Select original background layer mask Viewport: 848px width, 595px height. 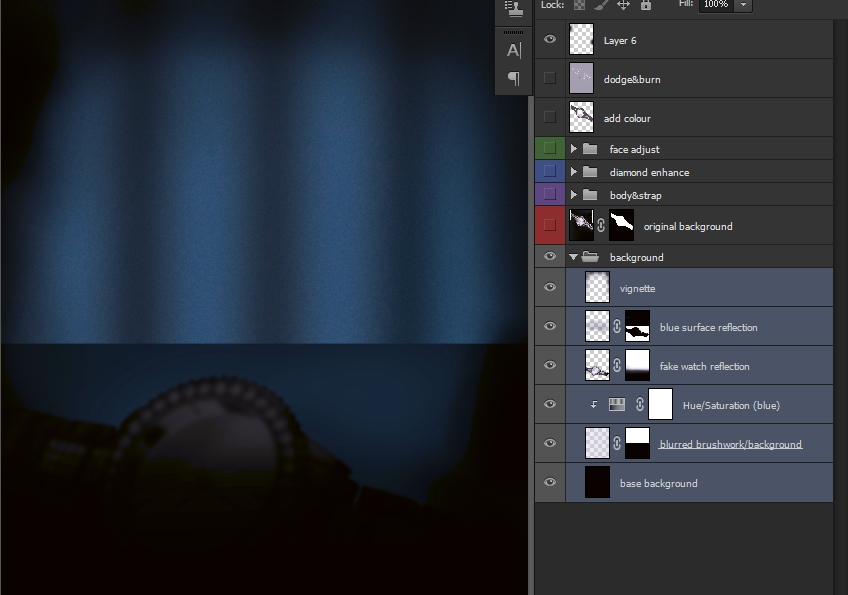click(x=621, y=226)
